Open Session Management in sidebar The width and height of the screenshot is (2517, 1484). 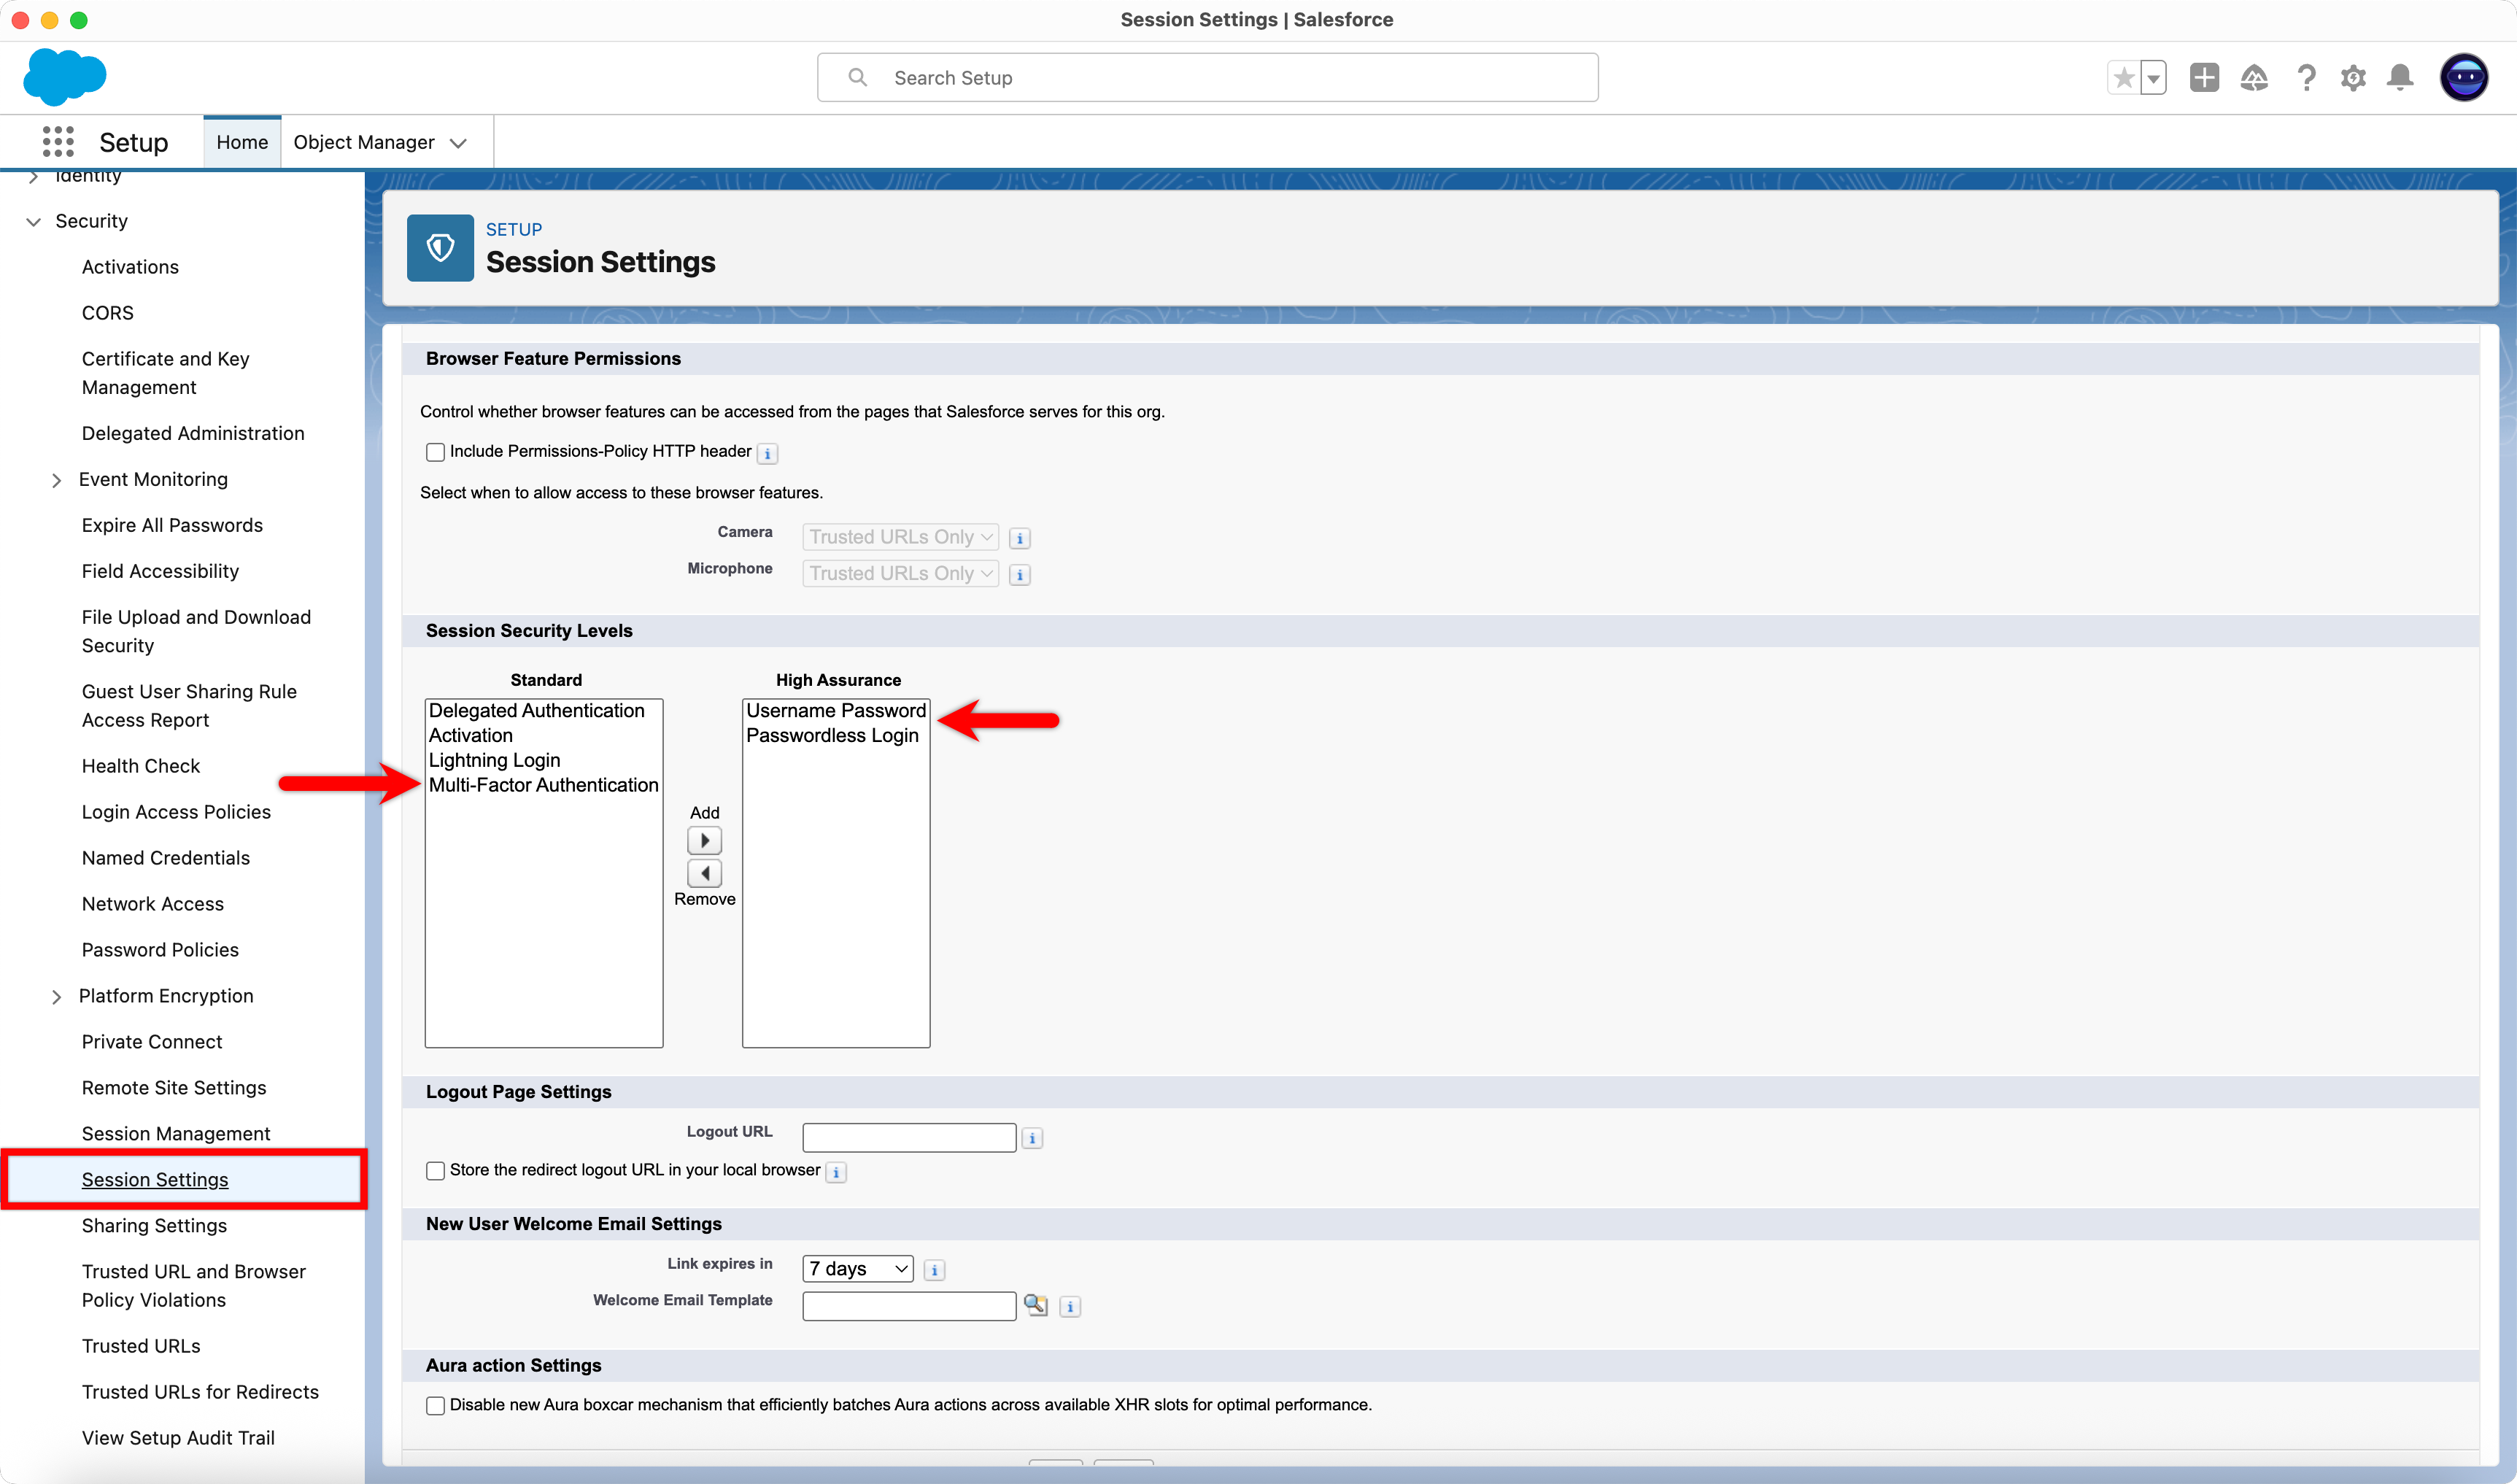[x=176, y=1133]
